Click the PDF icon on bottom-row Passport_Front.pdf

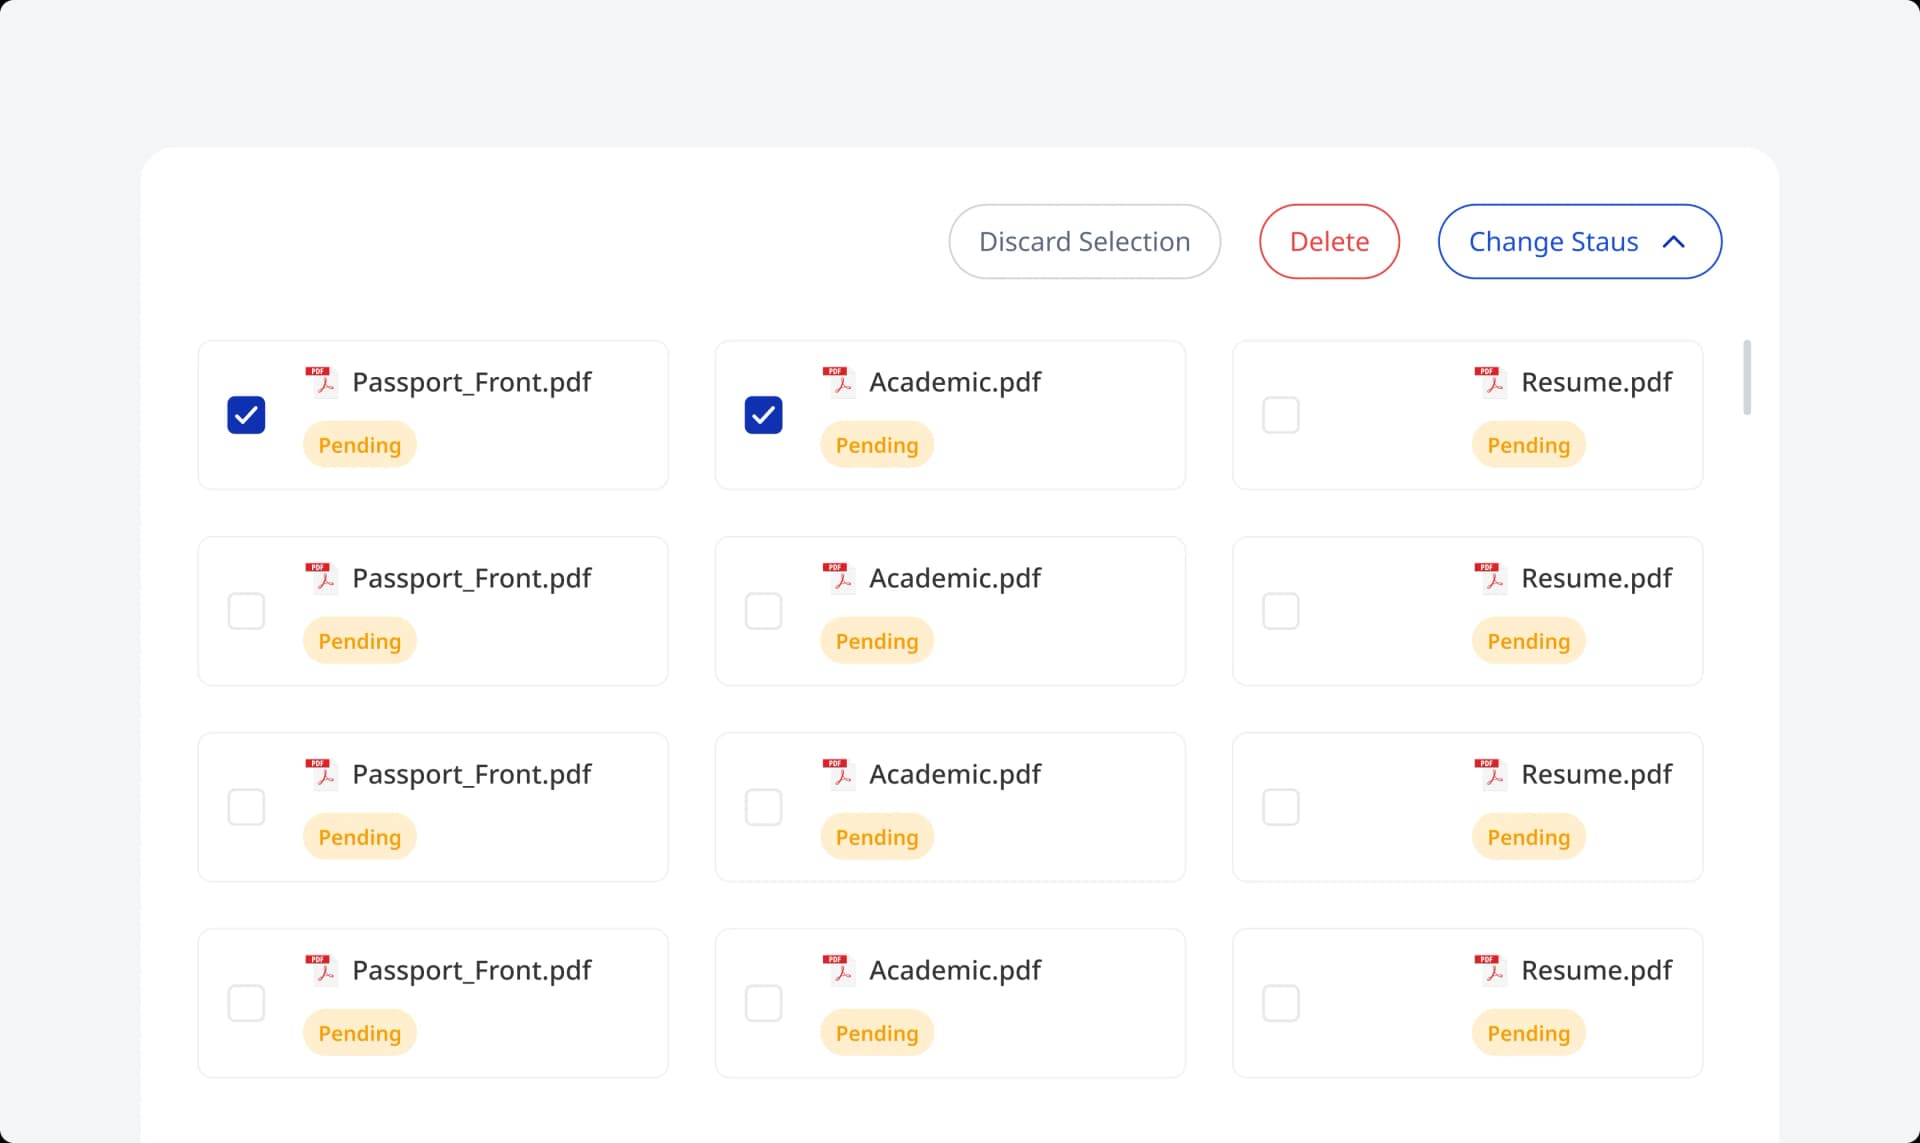[x=323, y=969]
